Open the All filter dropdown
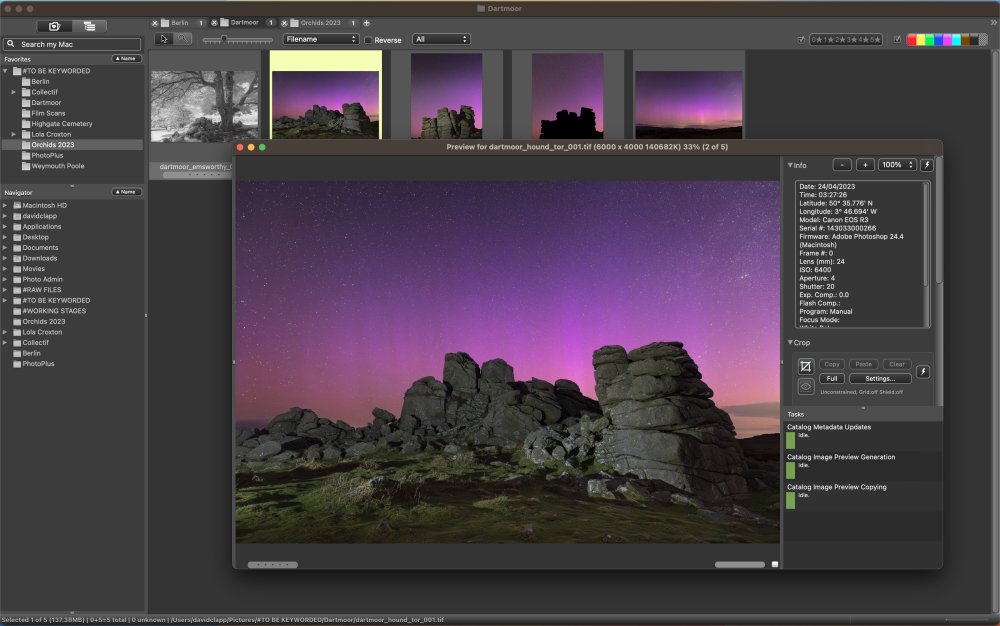 tap(441, 40)
